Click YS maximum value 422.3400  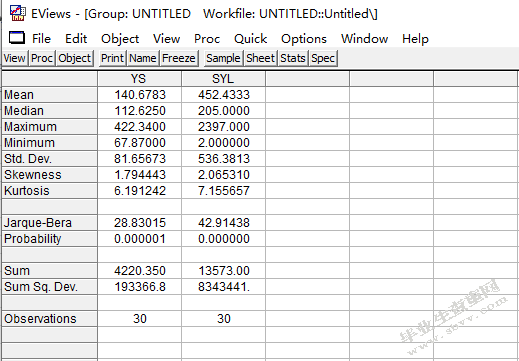(140, 127)
